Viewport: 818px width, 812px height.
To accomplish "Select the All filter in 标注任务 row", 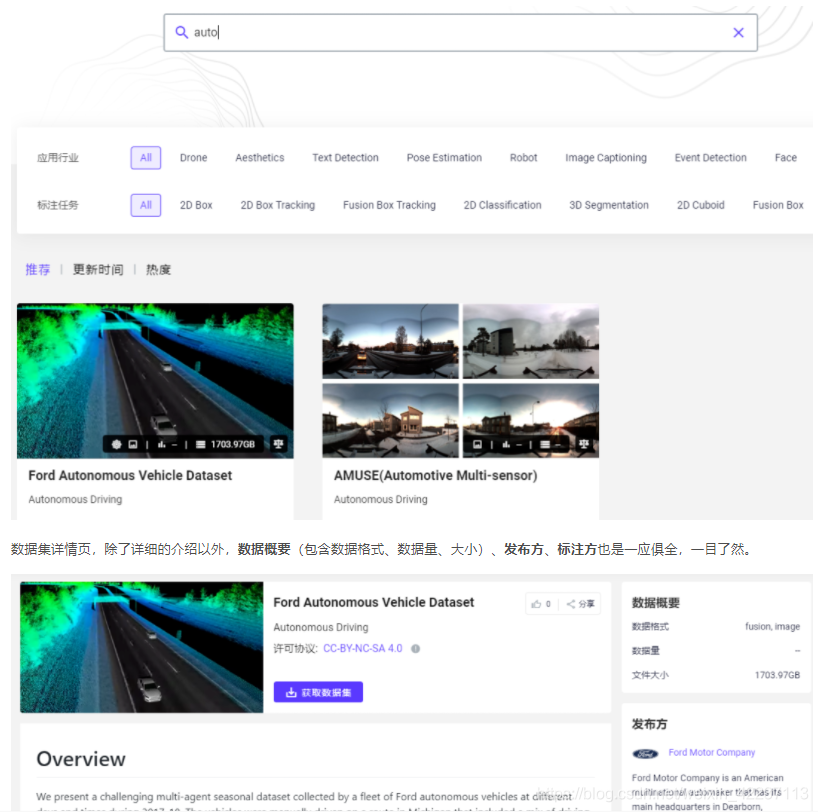I will (146, 205).
